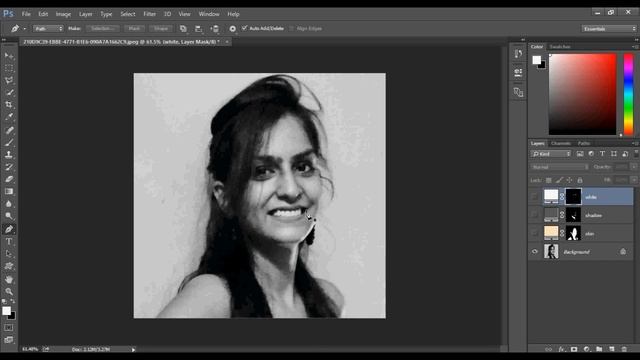
Task: Create new fill or adjustment layer
Action: click(x=587, y=349)
